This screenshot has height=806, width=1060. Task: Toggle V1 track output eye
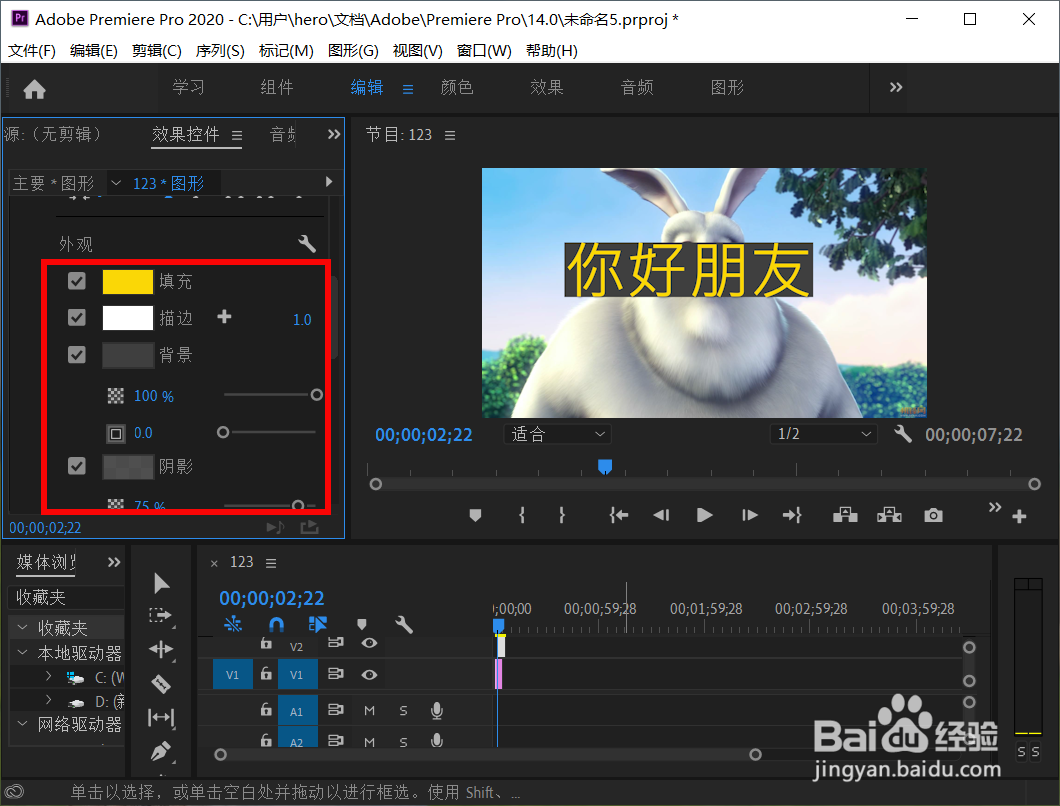[x=369, y=675]
